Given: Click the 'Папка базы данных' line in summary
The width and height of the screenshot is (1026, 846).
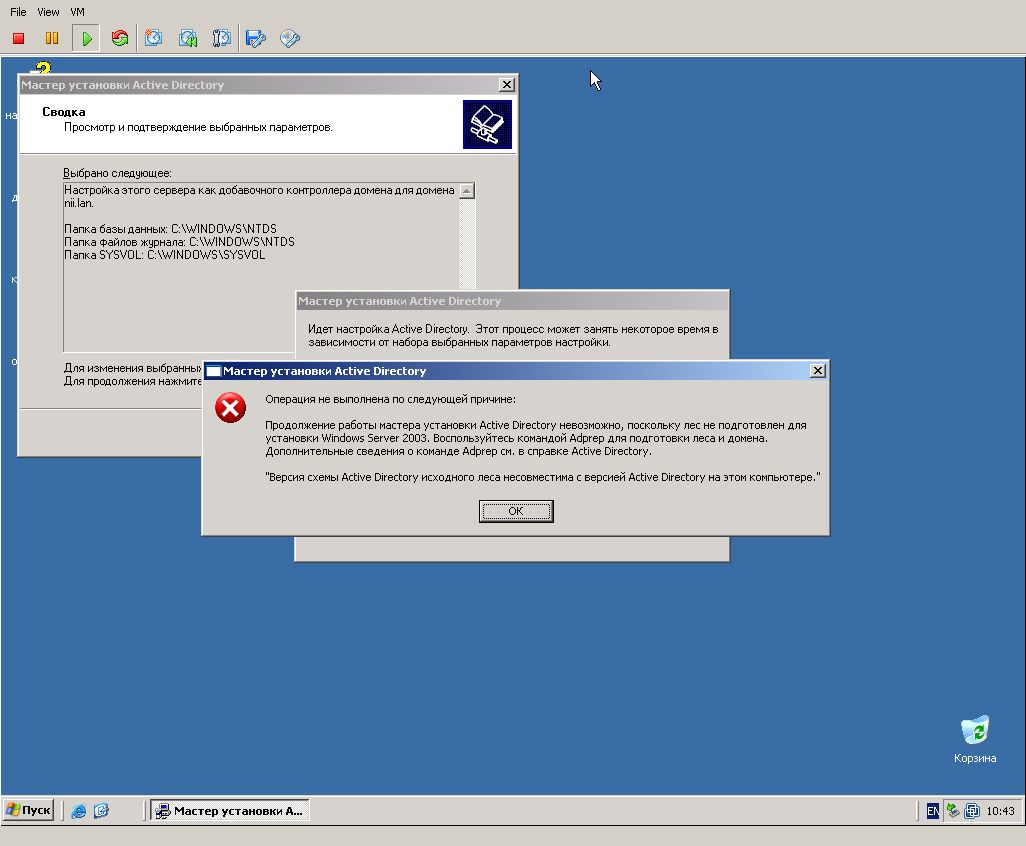Looking at the screenshot, I should point(170,229).
